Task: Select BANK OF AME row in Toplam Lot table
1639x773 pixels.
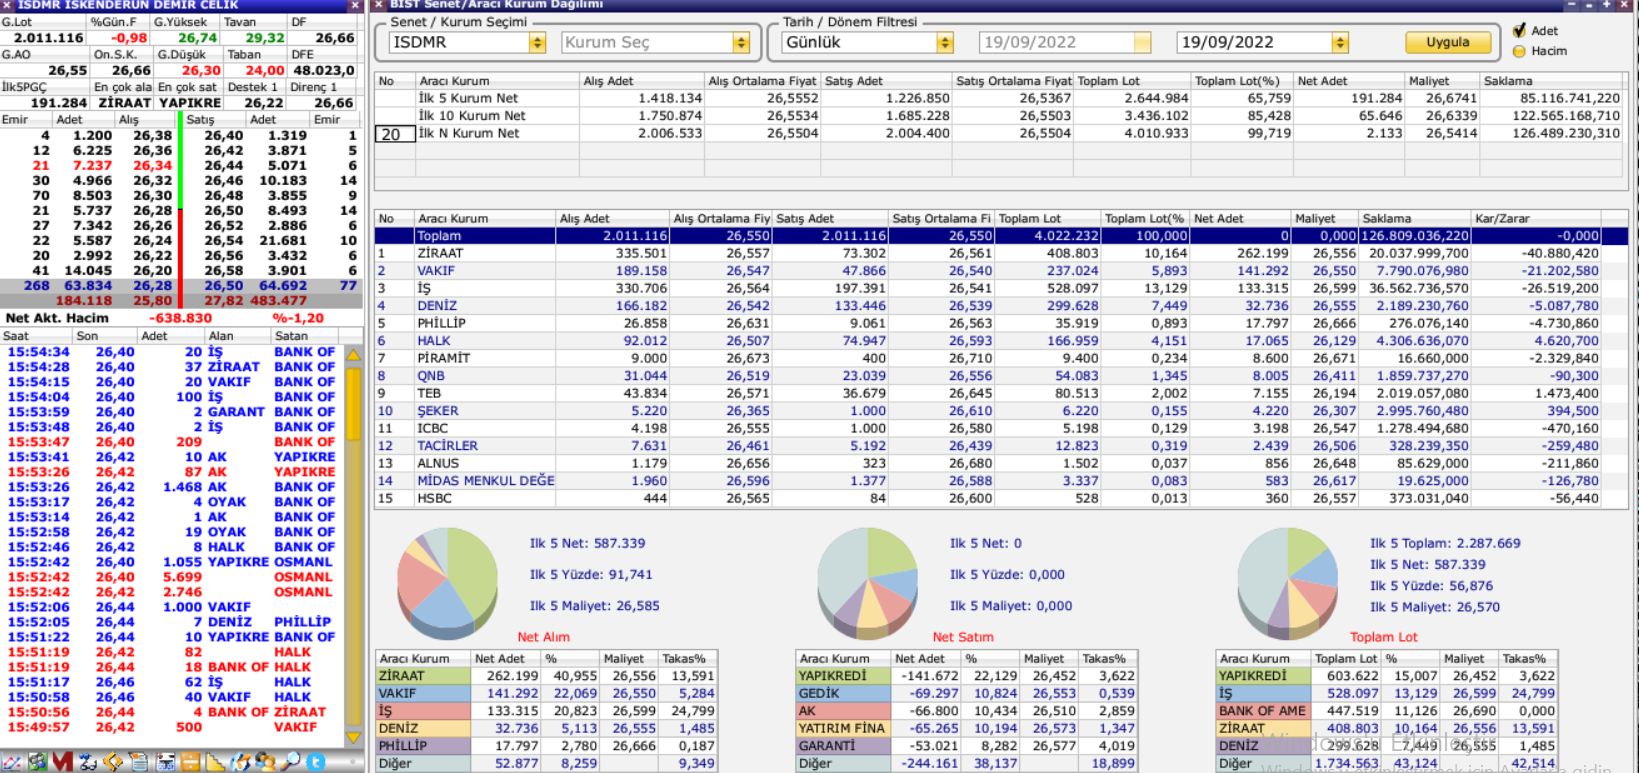Action: click(1386, 711)
